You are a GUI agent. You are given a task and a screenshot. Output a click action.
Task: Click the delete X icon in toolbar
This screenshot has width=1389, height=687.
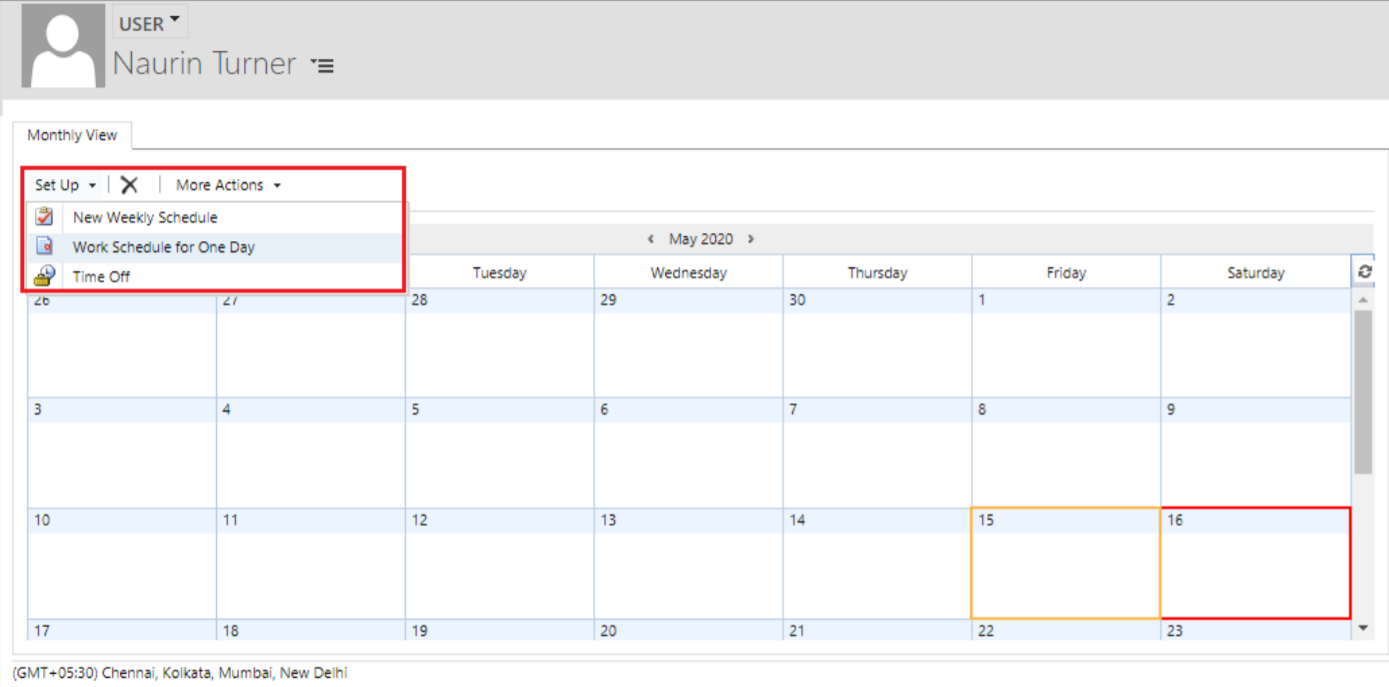point(129,185)
